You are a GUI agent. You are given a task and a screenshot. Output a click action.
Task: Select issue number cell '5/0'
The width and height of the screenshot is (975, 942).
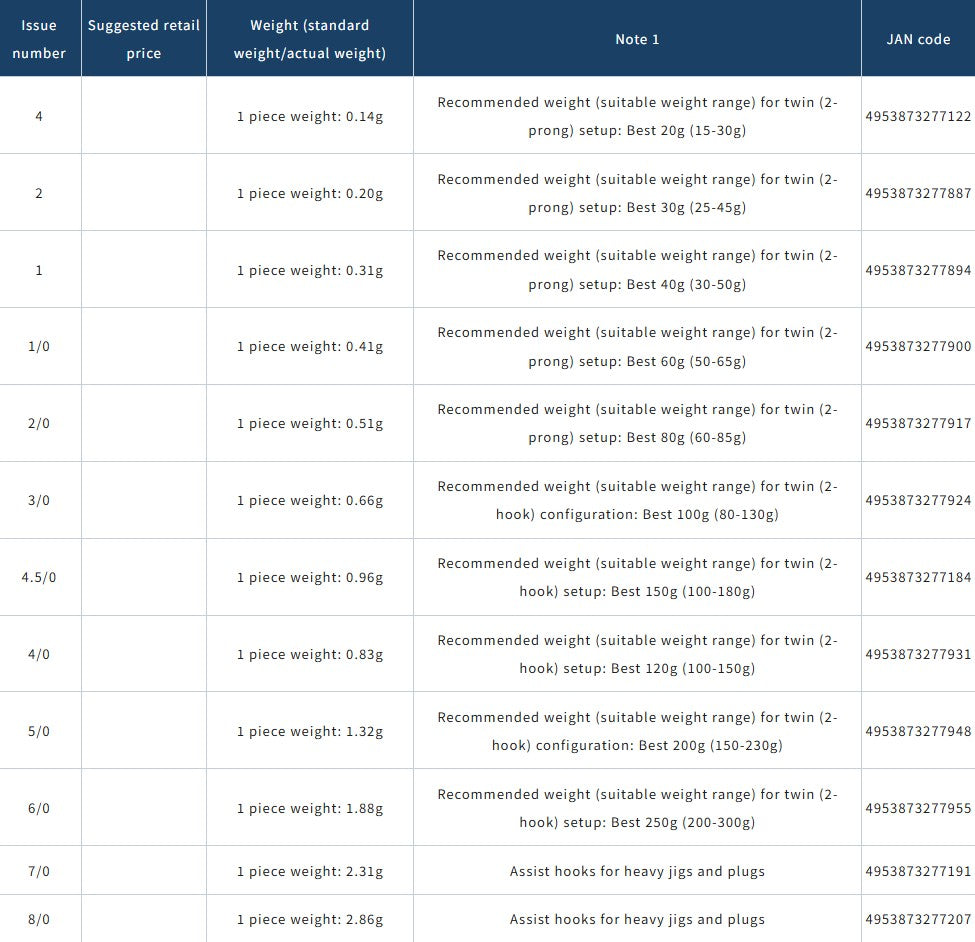coord(39,732)
